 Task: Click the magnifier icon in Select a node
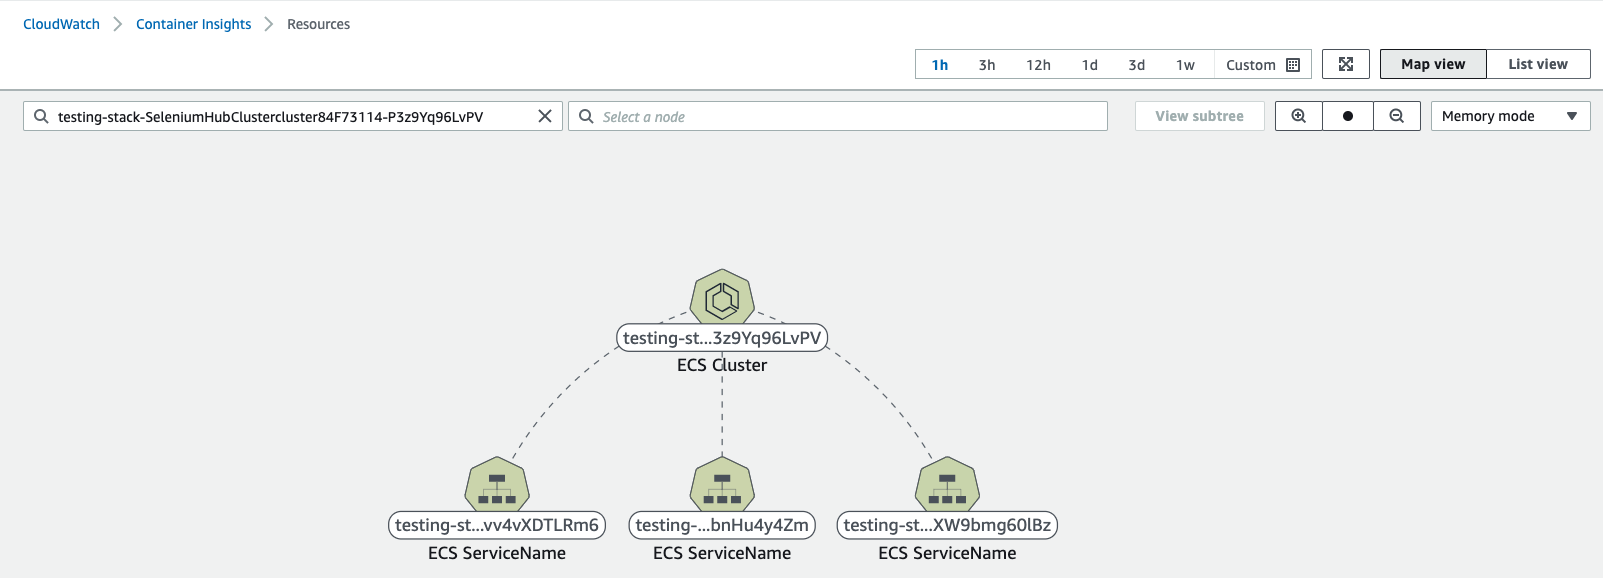tap(586, 116)
